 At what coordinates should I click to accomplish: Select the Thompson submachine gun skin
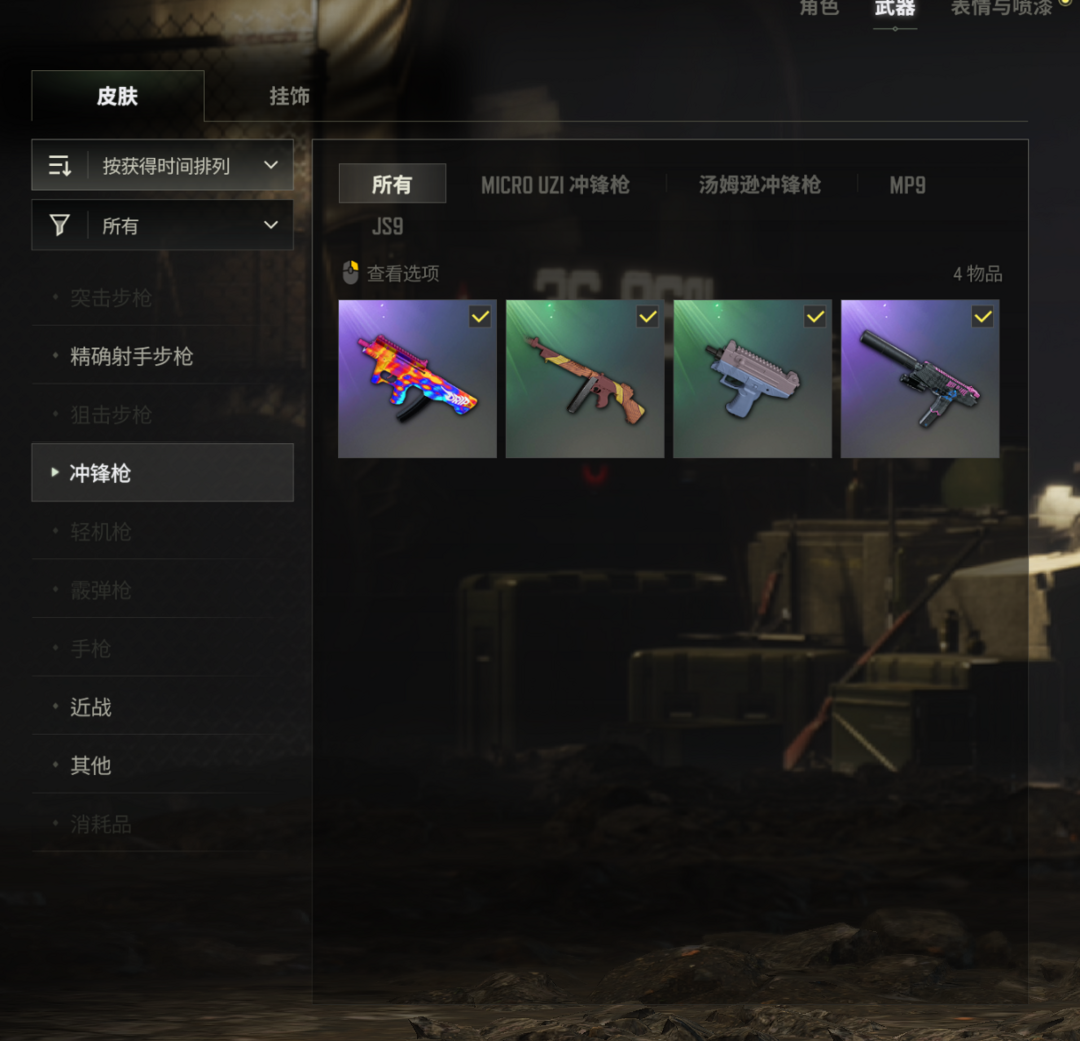click(585, 378)
